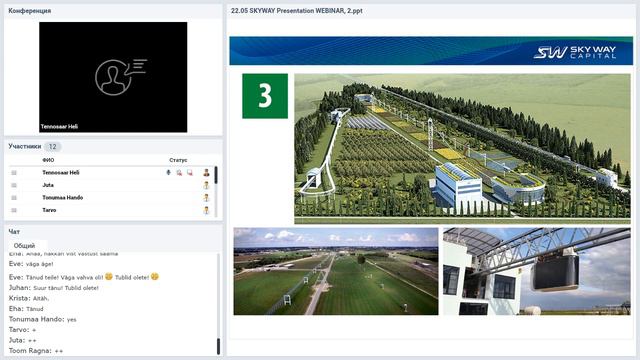This screenshot has height=360, width=640.
Task: Tick the checkbox next to Tennosaar Heli
Action: coord(14,173)
